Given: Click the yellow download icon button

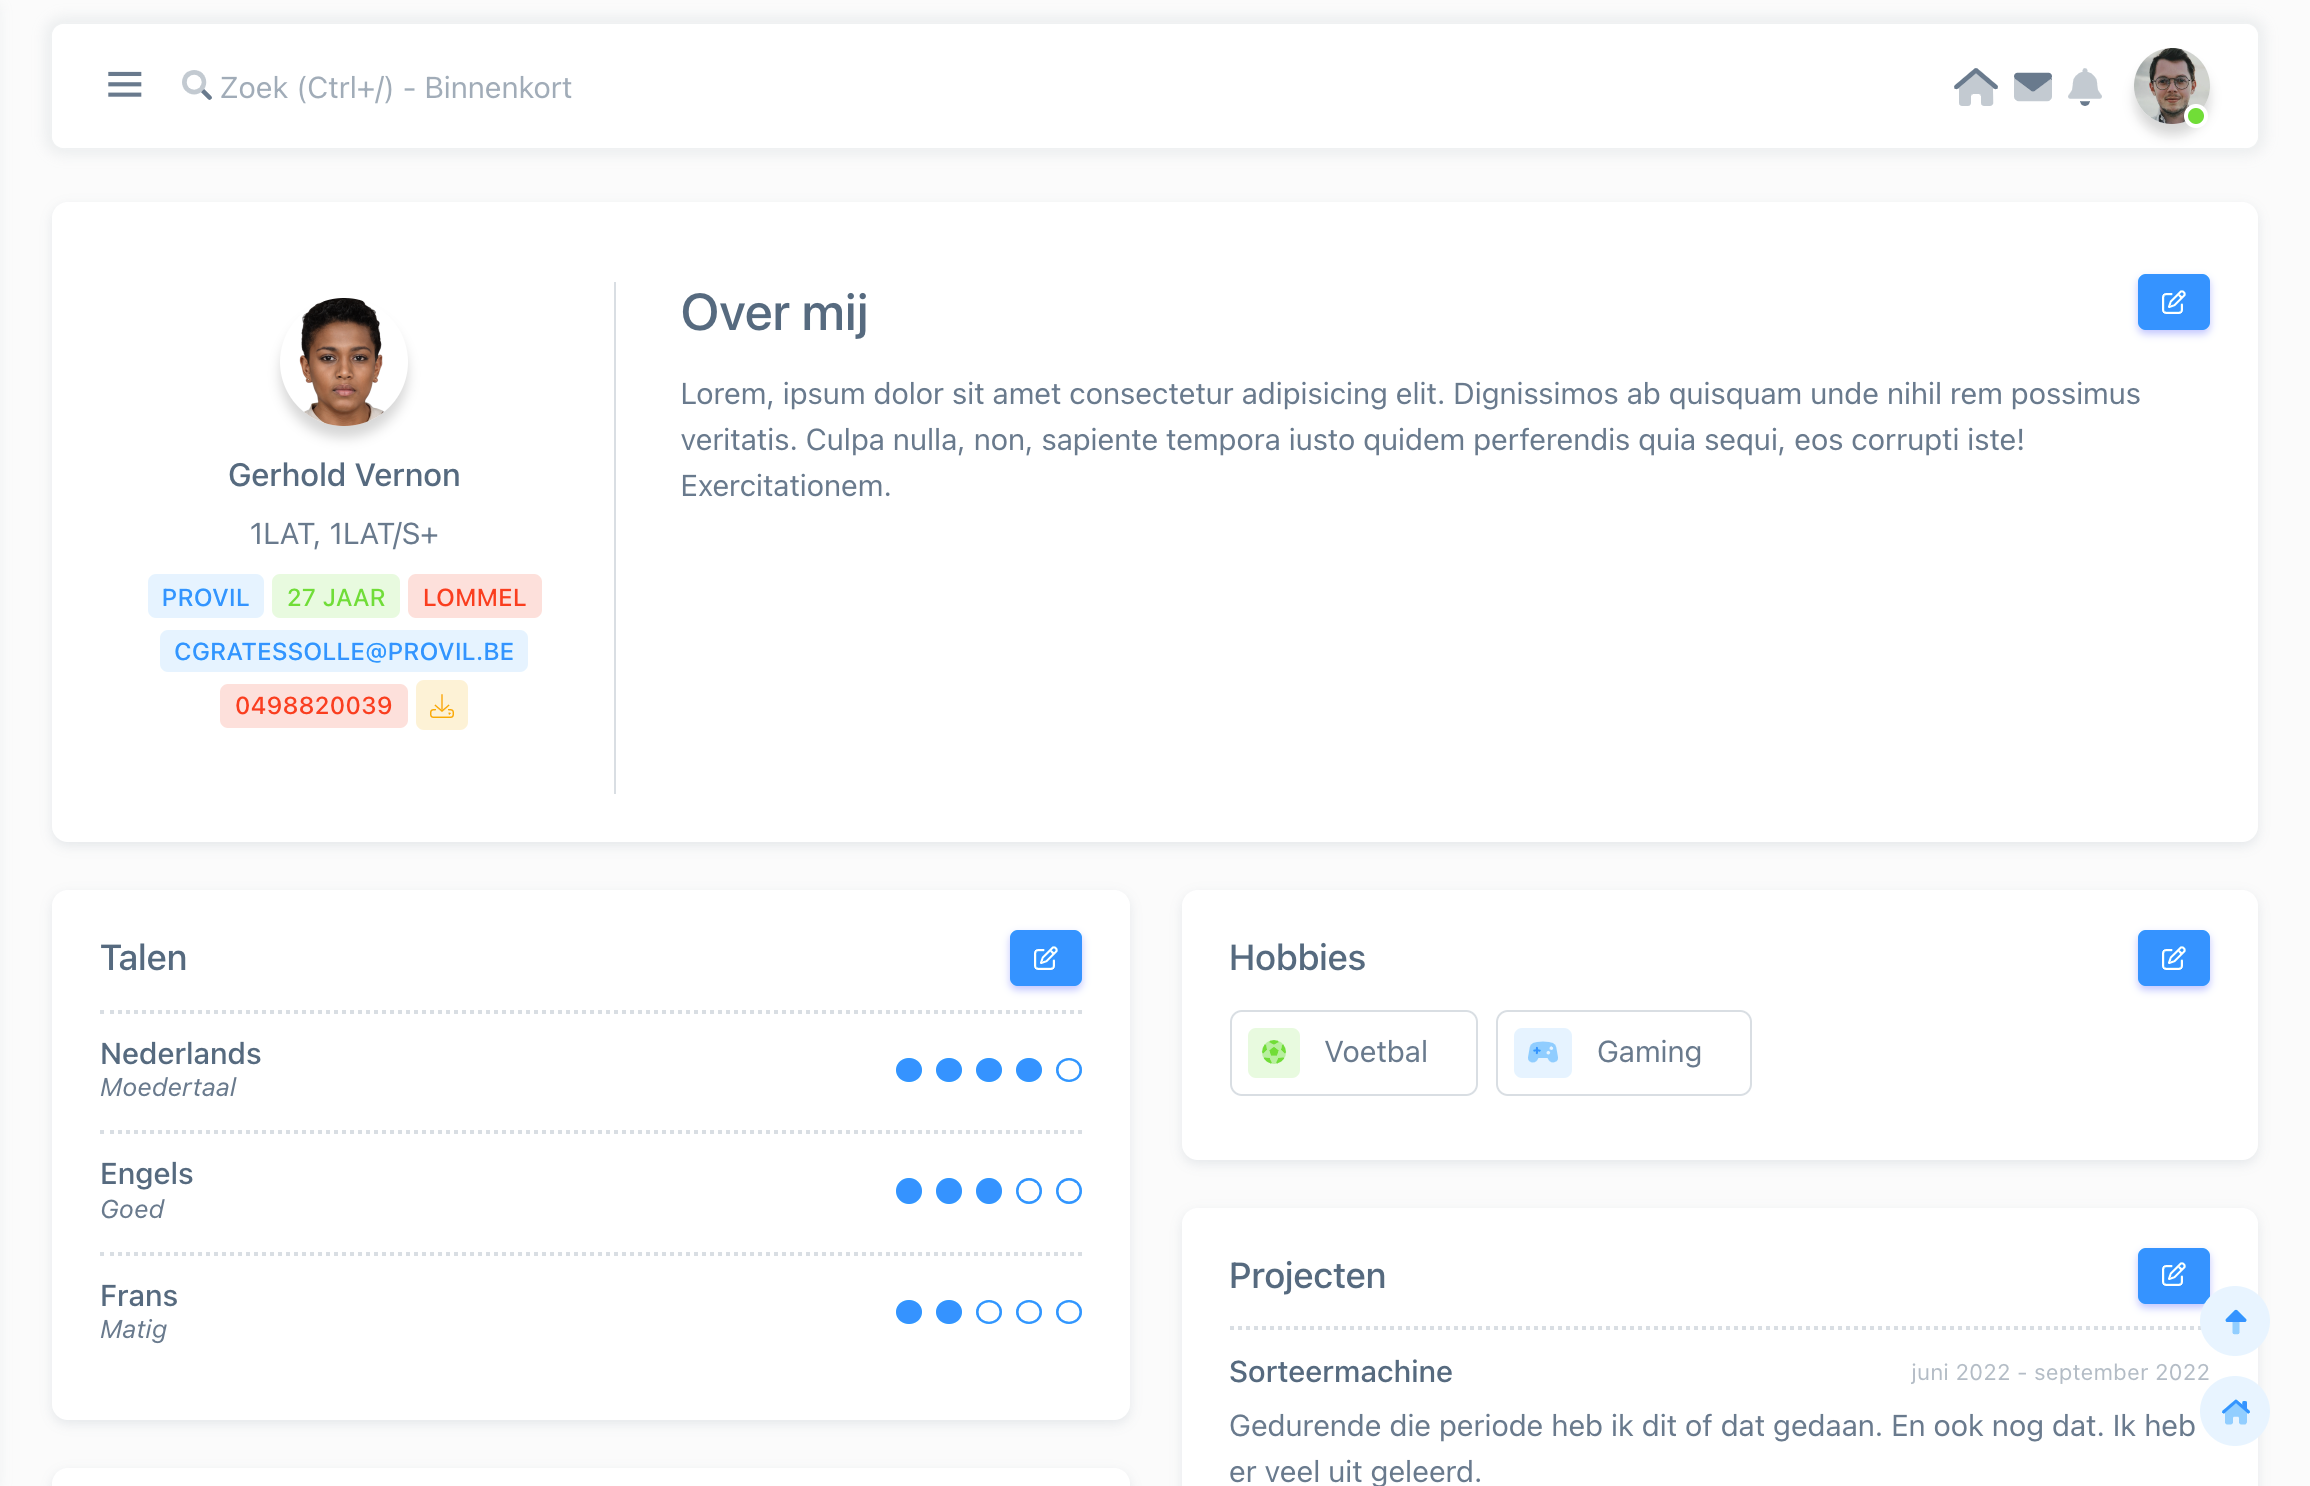Looking at the screenshot, I should [x=442, y=706].
